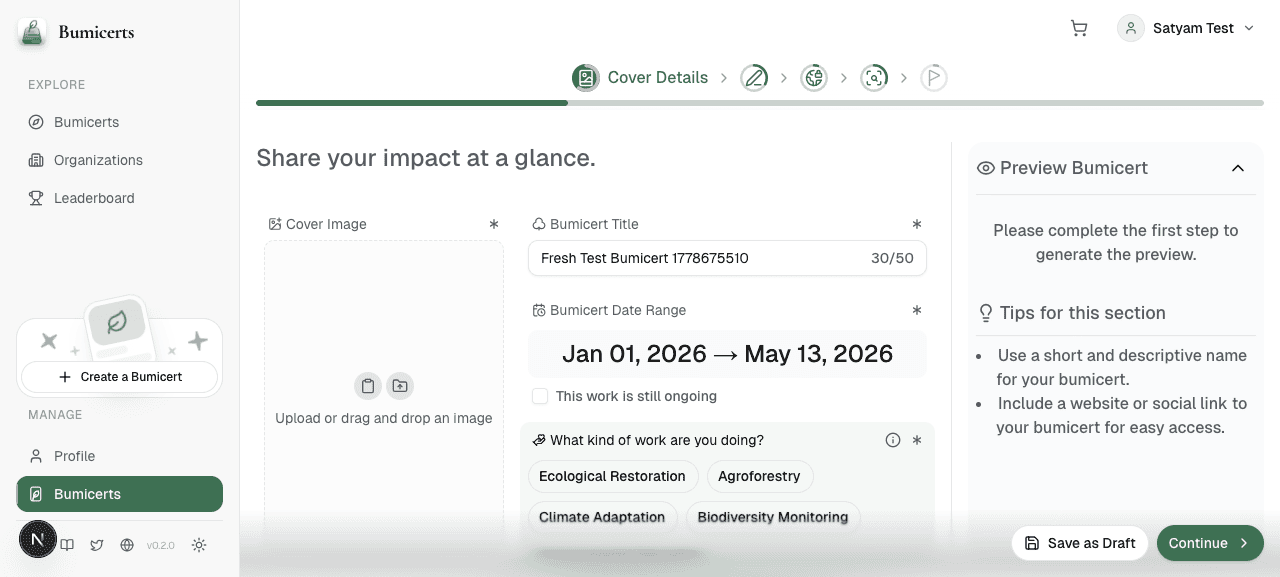The image size is (1280, 577).
Task: Click the upload folder icon
Action: (400, 386)
